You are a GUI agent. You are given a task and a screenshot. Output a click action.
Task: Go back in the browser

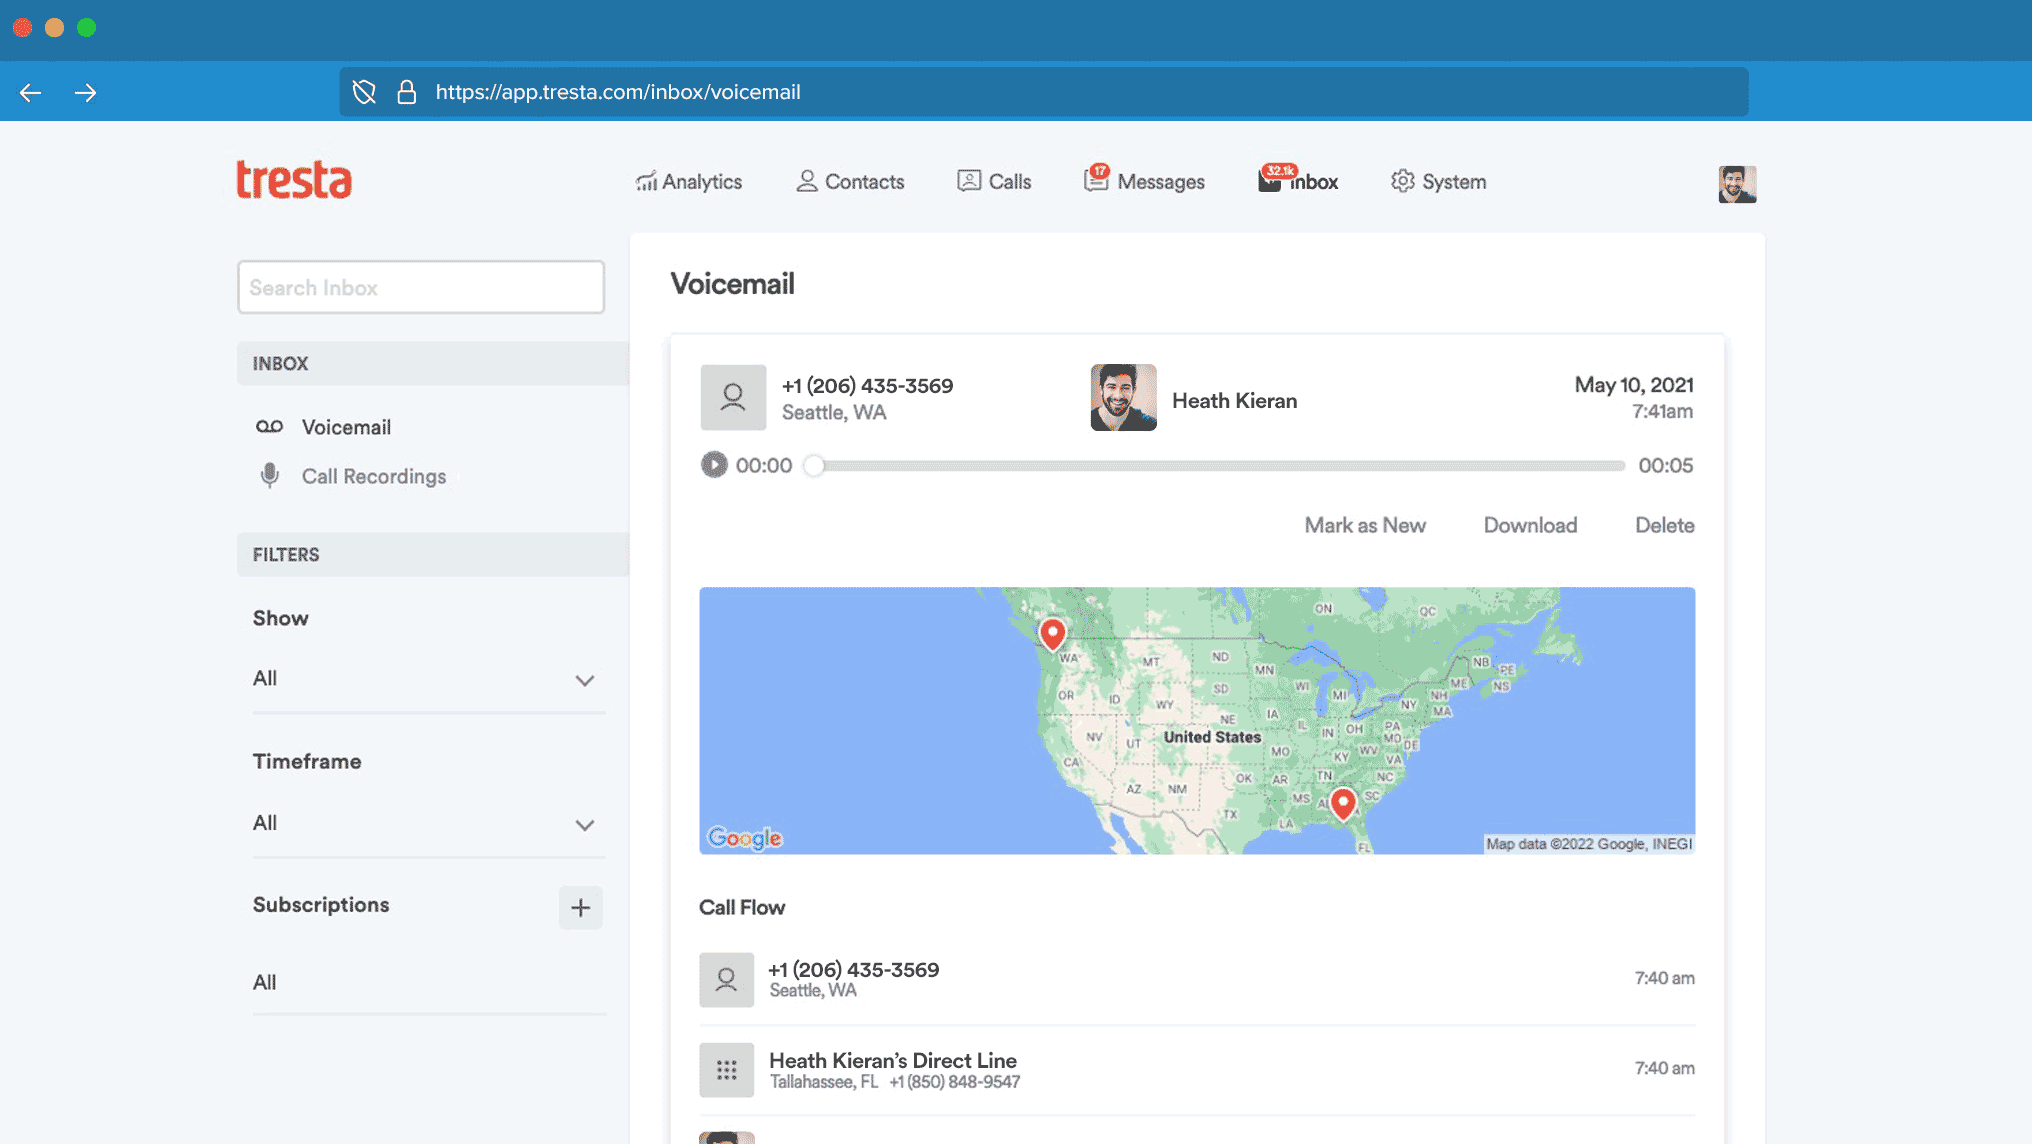[30, 93]
